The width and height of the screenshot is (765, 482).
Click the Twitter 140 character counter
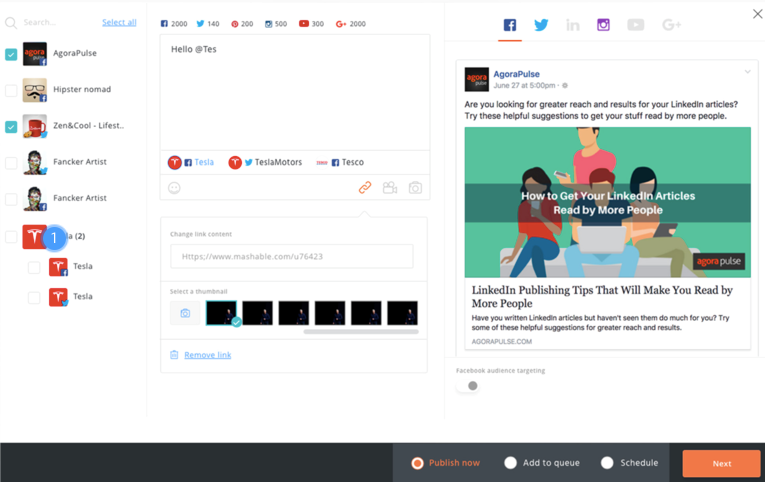pyautogui.click(x=208, y=23)
